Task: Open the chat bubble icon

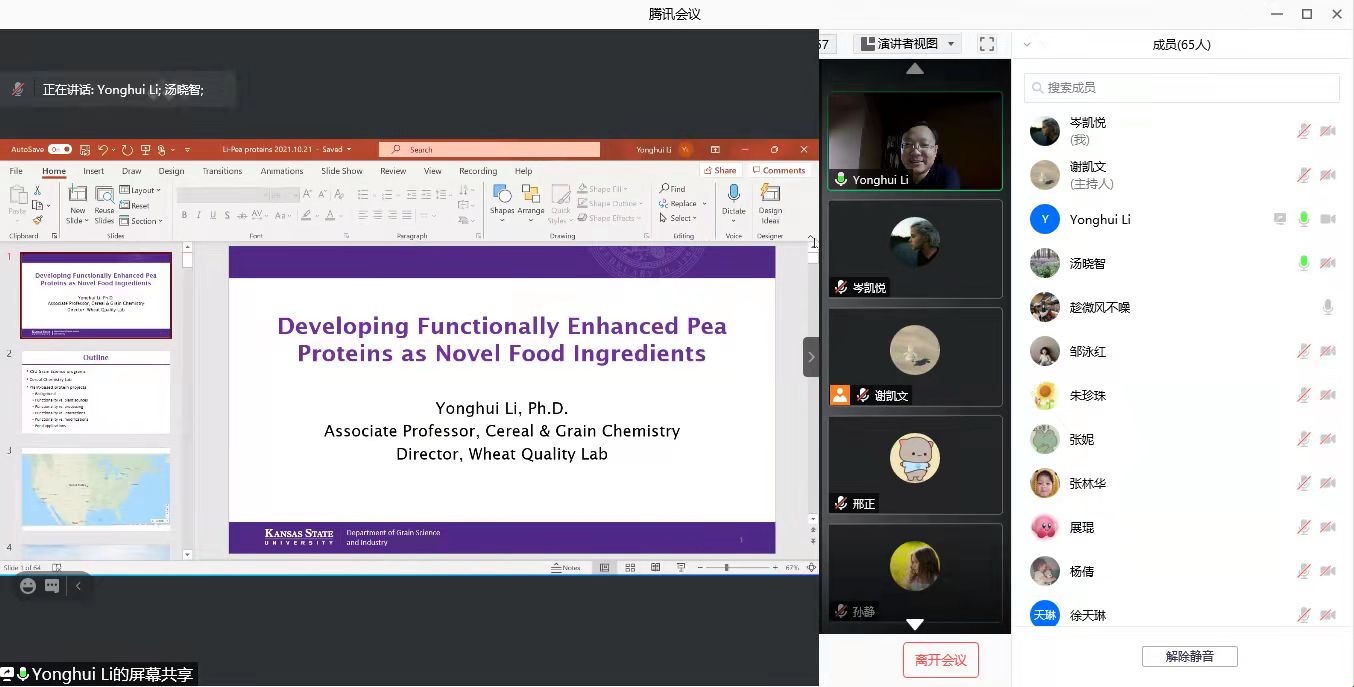Action: pos(52,586)
